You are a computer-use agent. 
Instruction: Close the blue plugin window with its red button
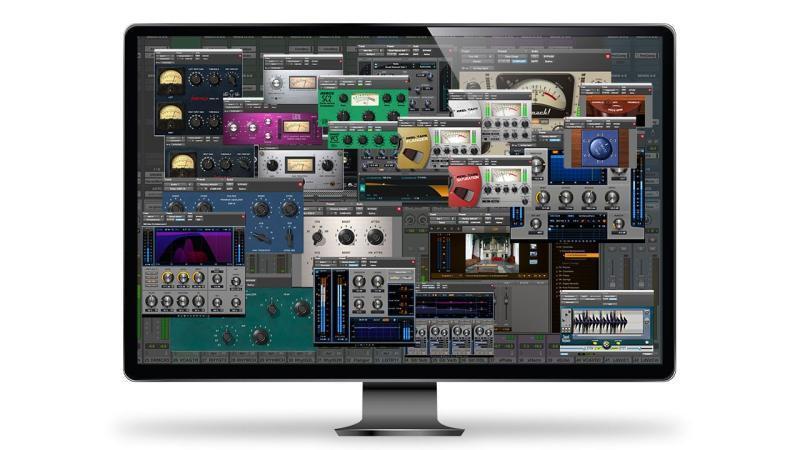click(301, 184)
